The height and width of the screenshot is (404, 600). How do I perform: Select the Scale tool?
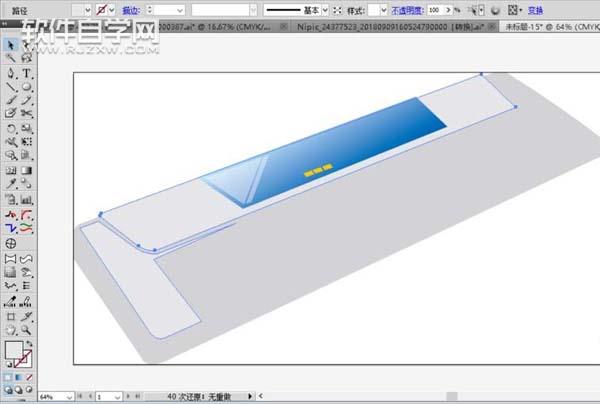click(x=26, y=128)
